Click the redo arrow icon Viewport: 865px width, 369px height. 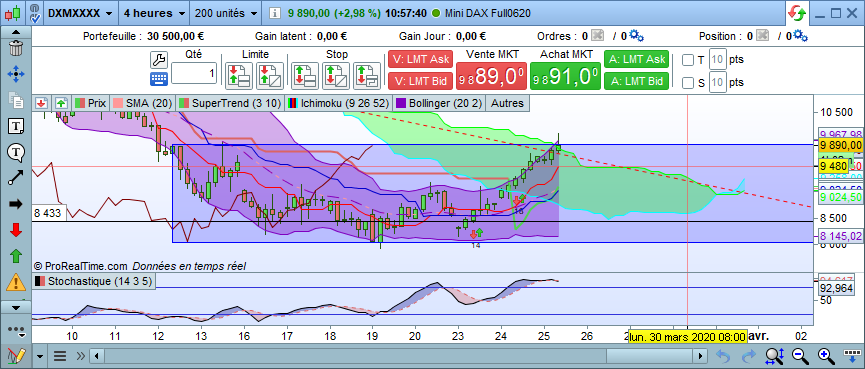(x=749, y=356)
